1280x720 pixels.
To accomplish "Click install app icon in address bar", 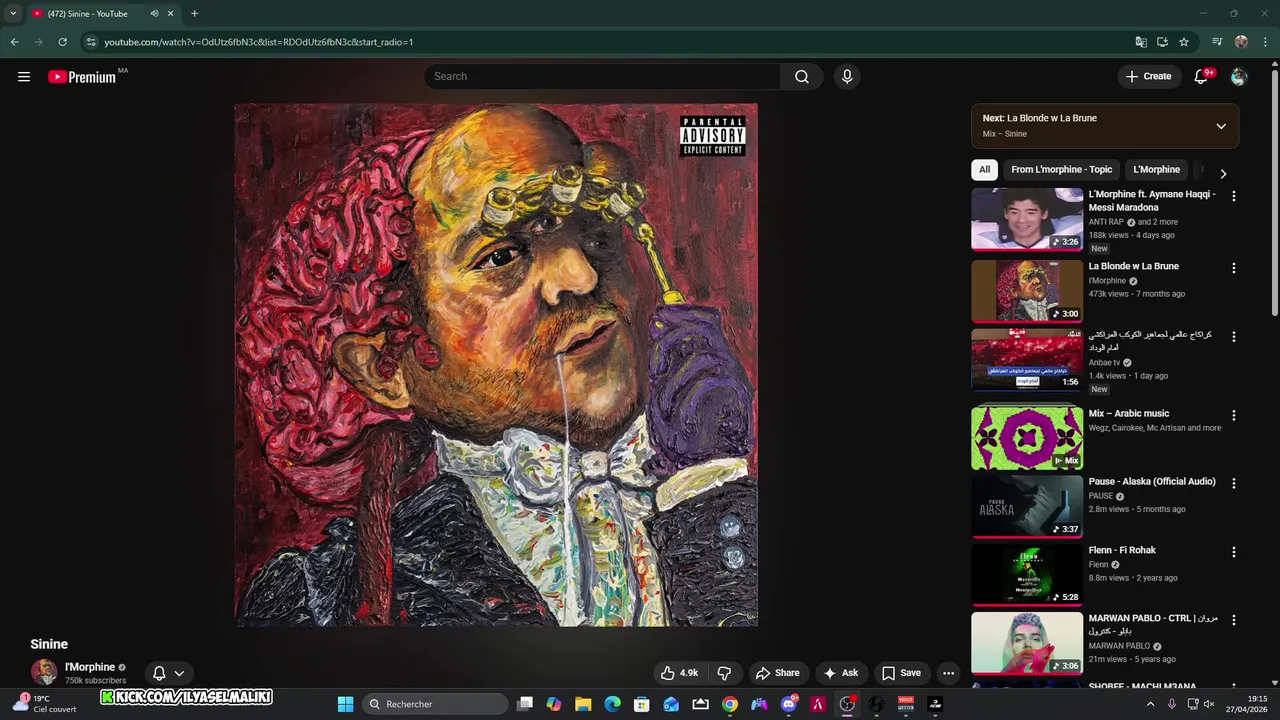I will pyautogui.click(x=1162, y=42).
